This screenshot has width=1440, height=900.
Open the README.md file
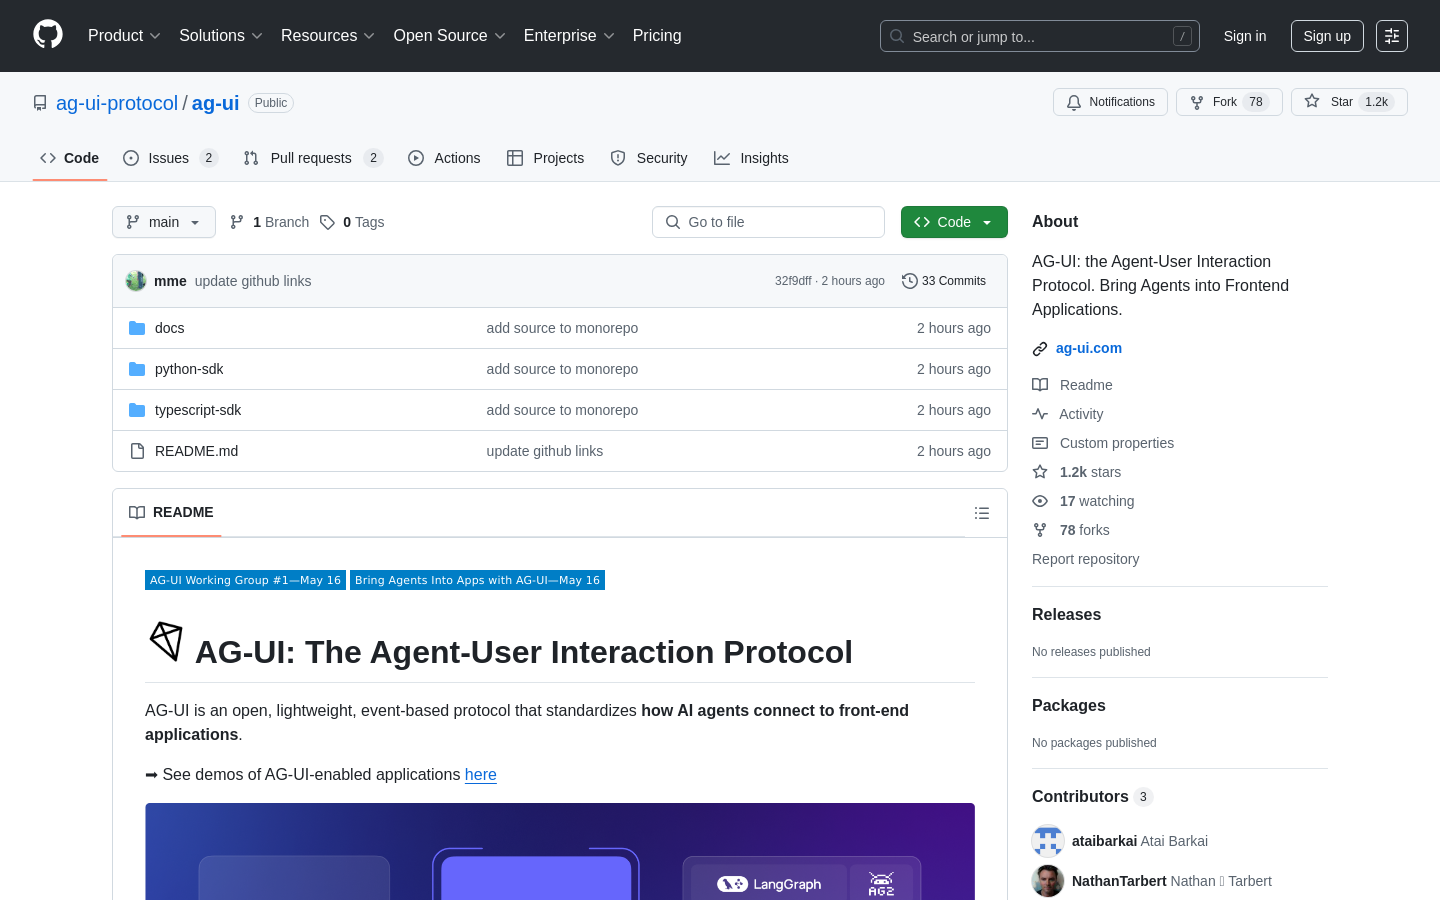(x=197, y=451)
